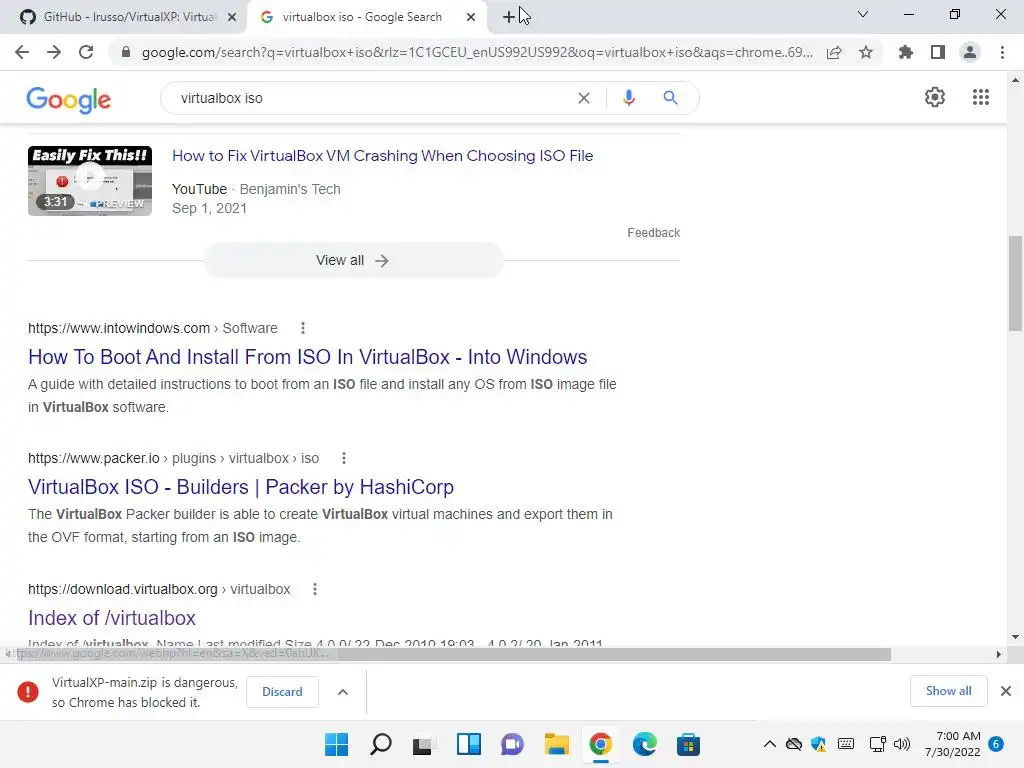This screenshot has height=768, width=1024.
Task: Open Windows Security tray icon
Action: (818, 744)
